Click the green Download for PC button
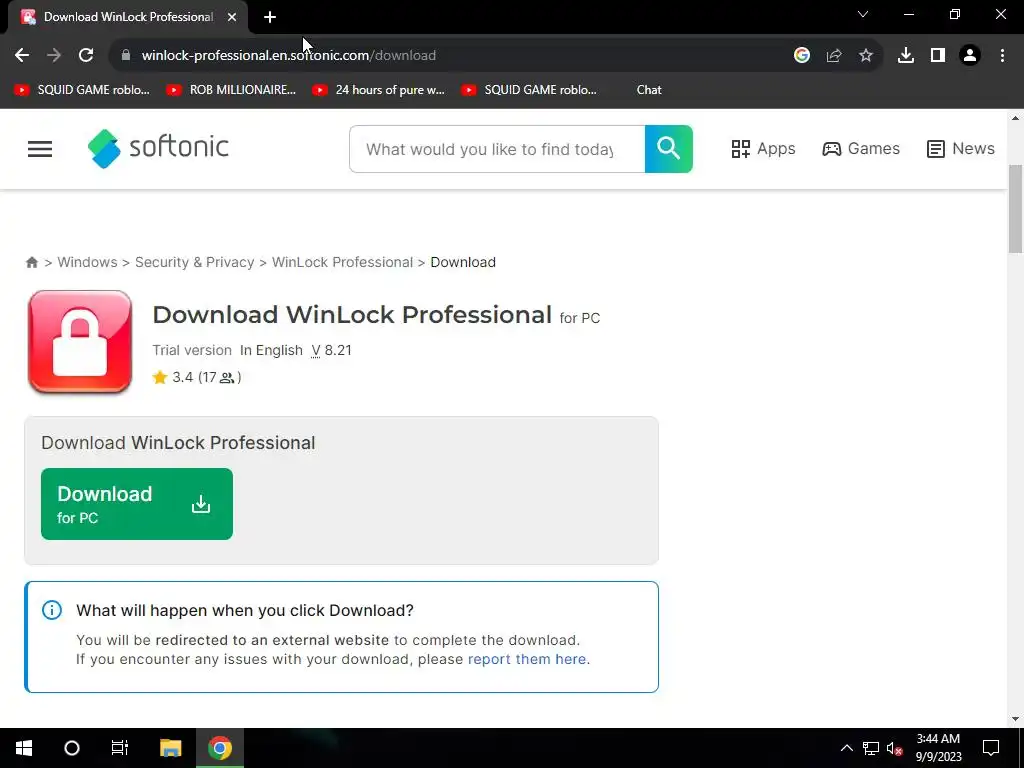The image size is (1024, 768). [x=136, y=504]
